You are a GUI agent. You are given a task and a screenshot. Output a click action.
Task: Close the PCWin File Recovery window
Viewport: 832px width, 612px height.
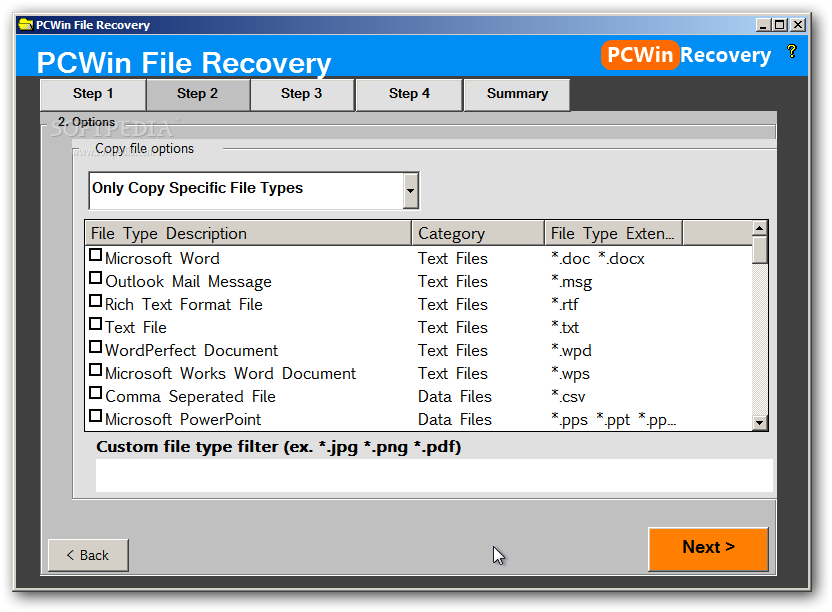coord(798,24)
